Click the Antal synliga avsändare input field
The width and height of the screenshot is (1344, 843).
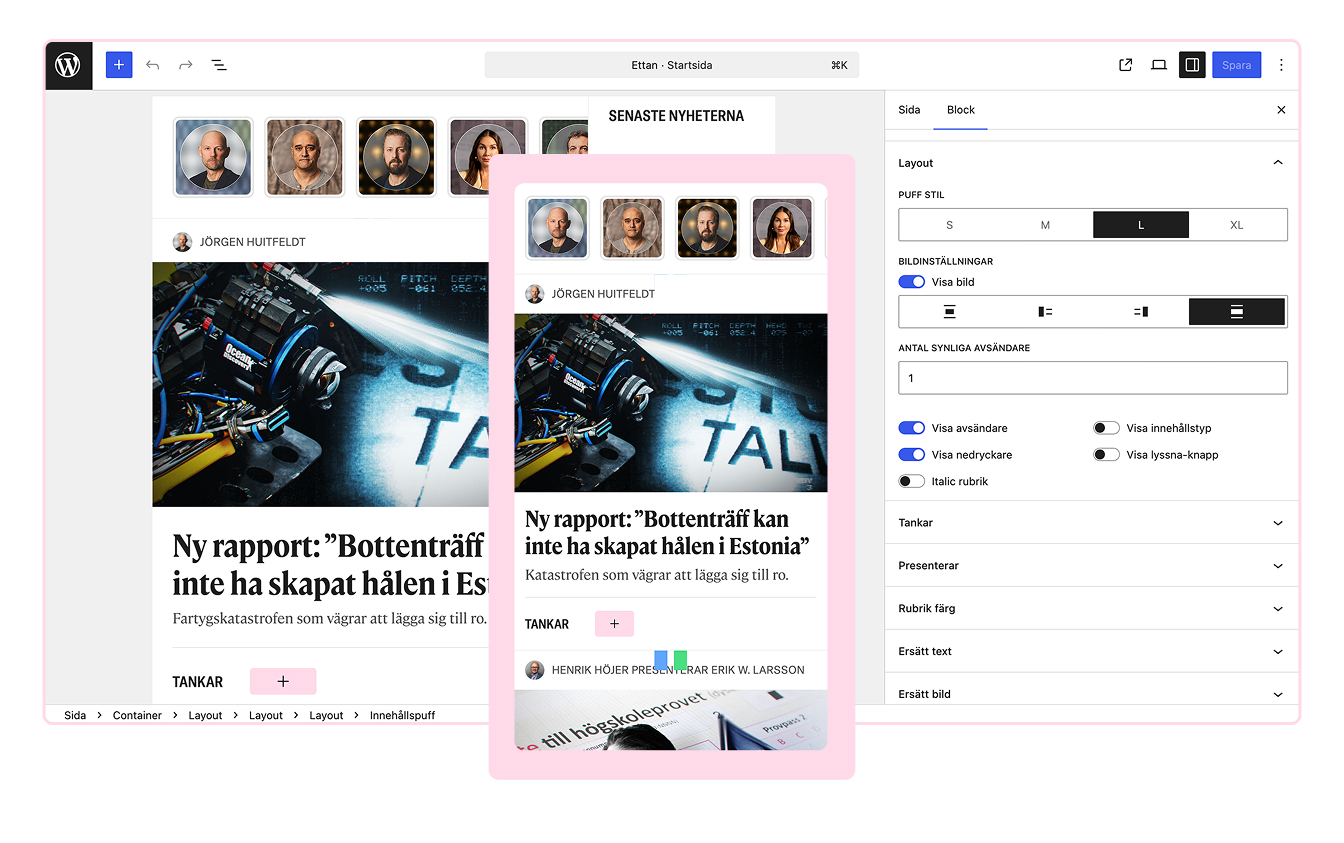1092,378
